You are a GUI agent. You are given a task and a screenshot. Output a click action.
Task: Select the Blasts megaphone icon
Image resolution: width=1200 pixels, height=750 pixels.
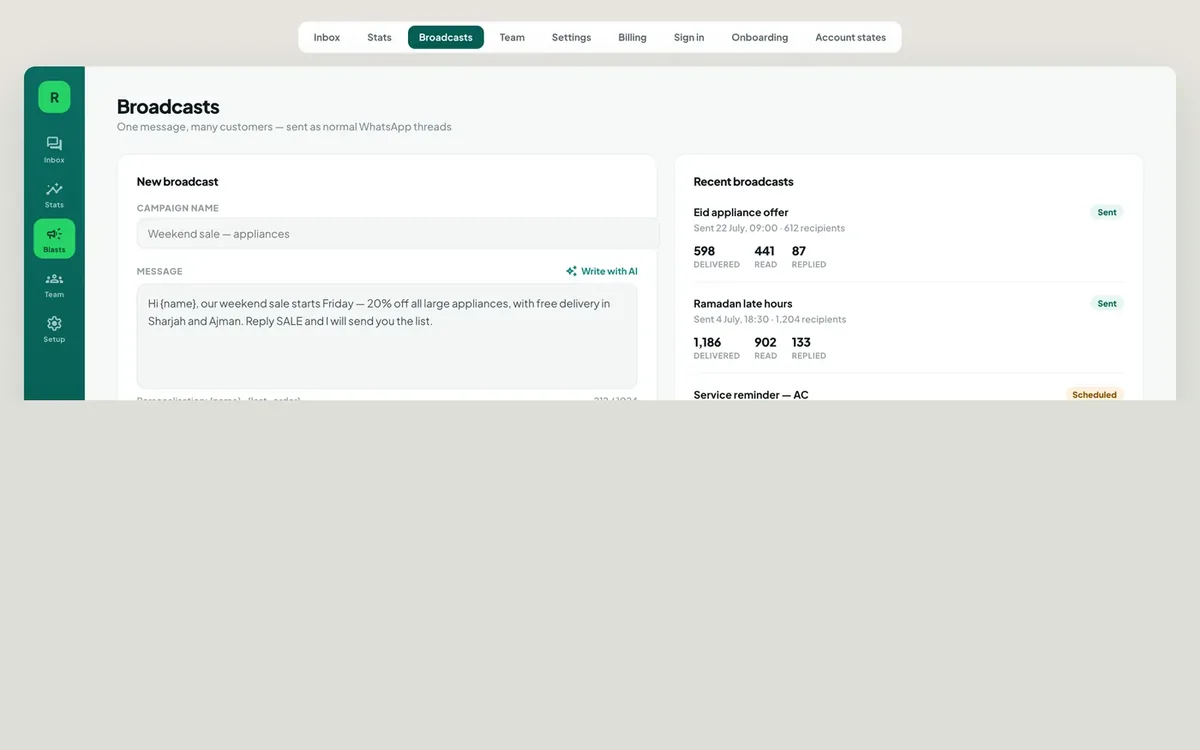tap(54, 234)
